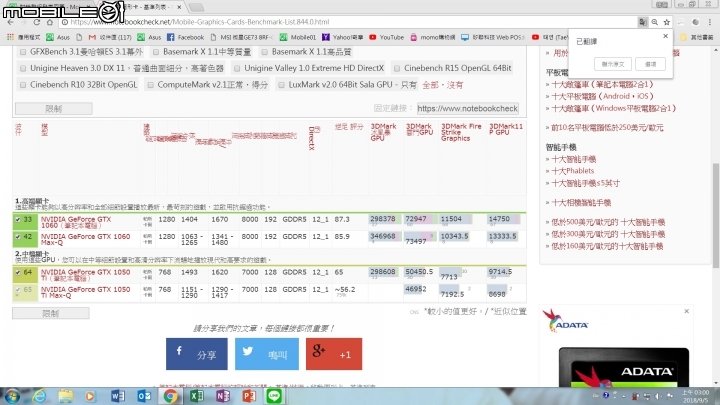Share the article on Facebook

click(197, 354)
